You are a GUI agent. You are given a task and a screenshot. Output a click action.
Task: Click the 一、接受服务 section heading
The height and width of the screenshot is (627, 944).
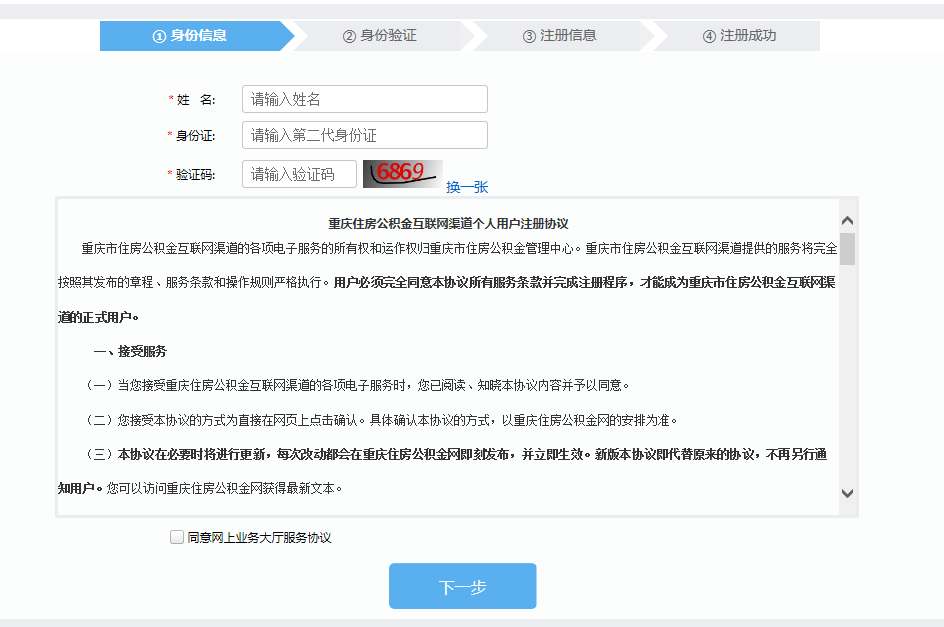[x=130, y=351]
